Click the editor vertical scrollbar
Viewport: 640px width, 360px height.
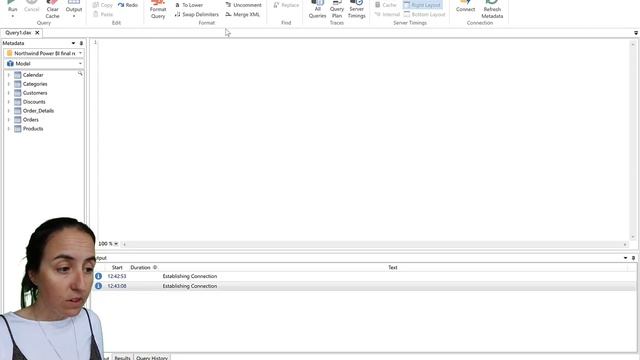pyautogui.click(x=633, y=140)
